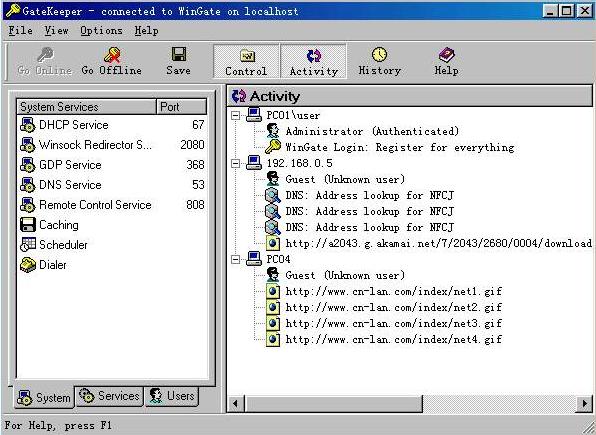
Task: Click the Save floppy disk icon
Action: pyautogui.click(x=179, y=54)
